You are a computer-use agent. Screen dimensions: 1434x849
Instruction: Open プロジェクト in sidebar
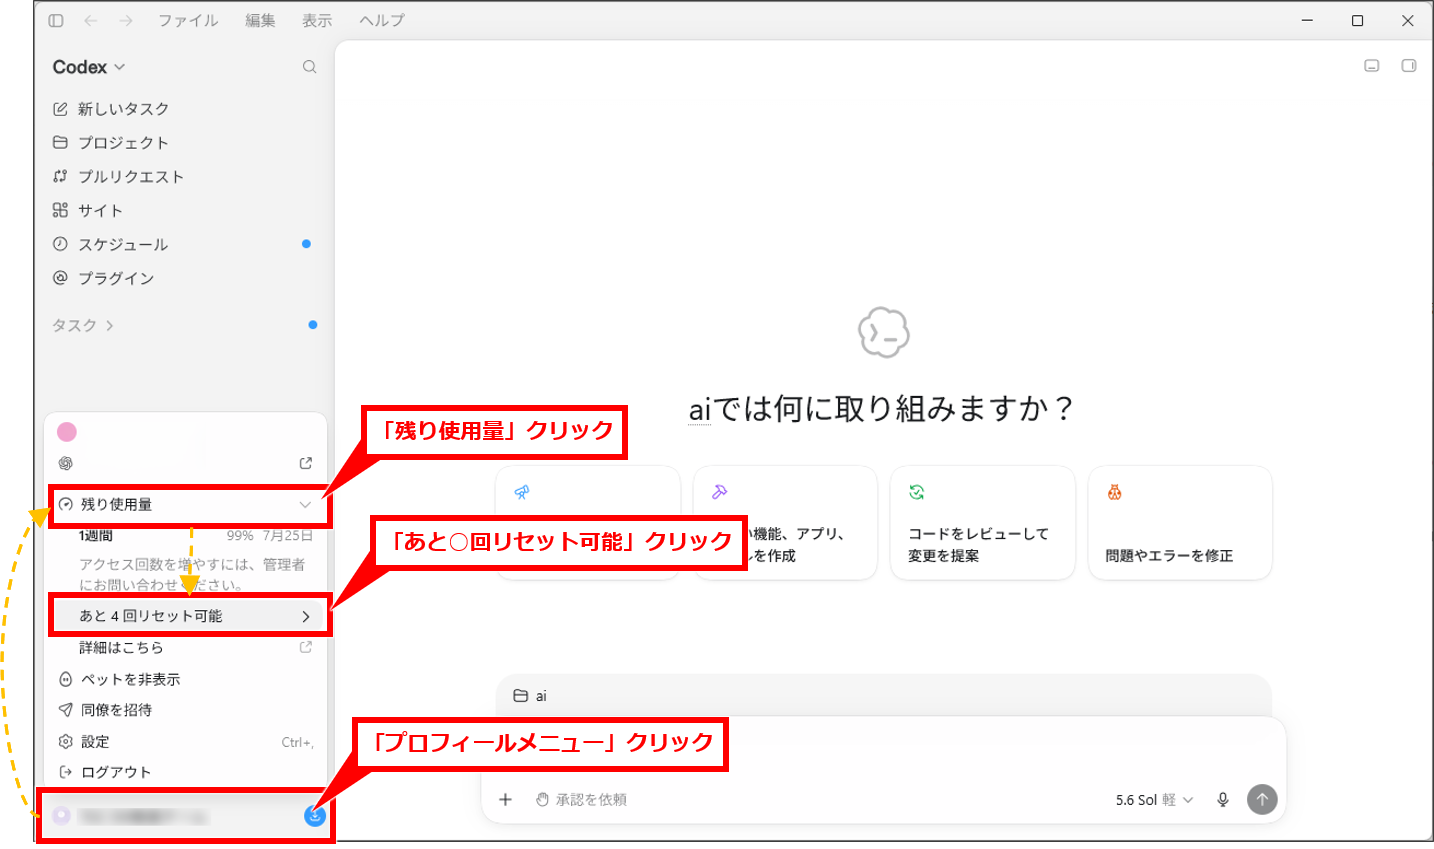[182, 143]
